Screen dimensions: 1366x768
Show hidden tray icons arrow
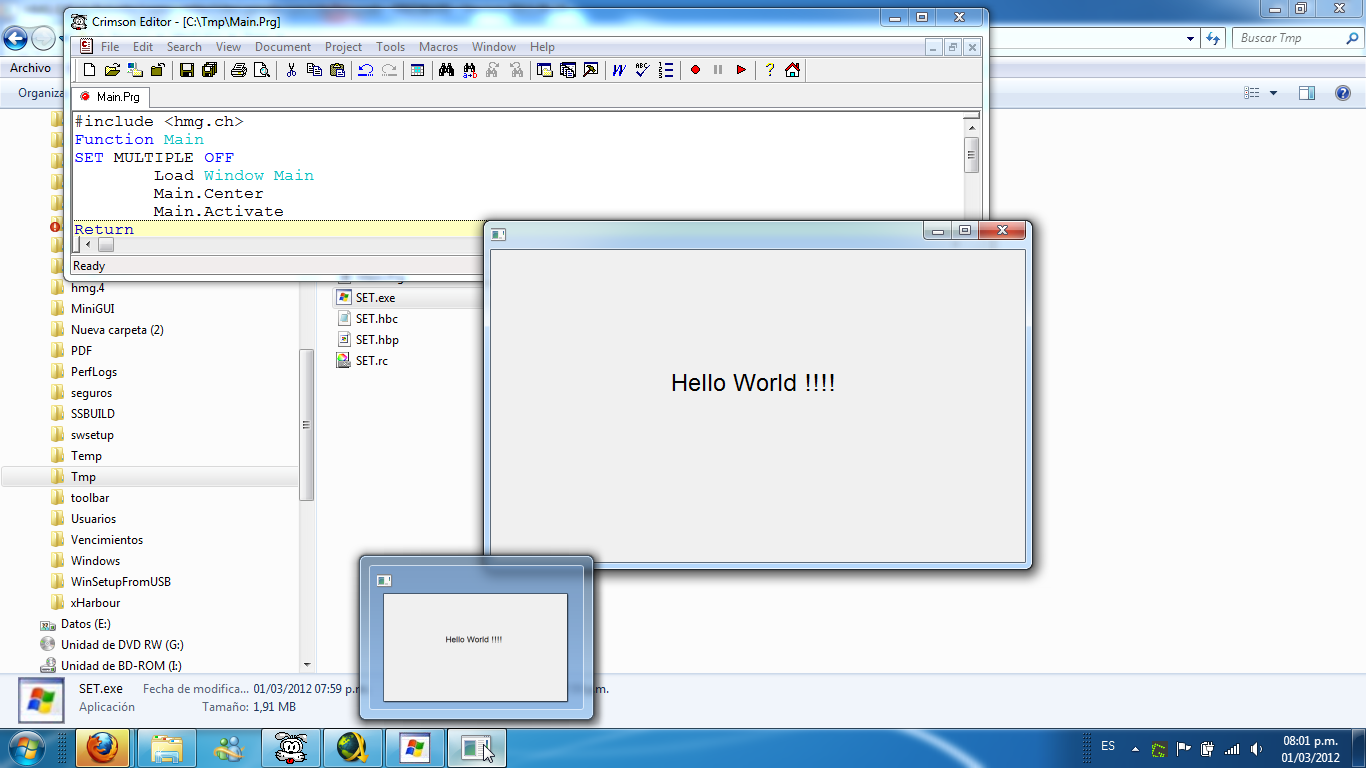point(1135,748)
